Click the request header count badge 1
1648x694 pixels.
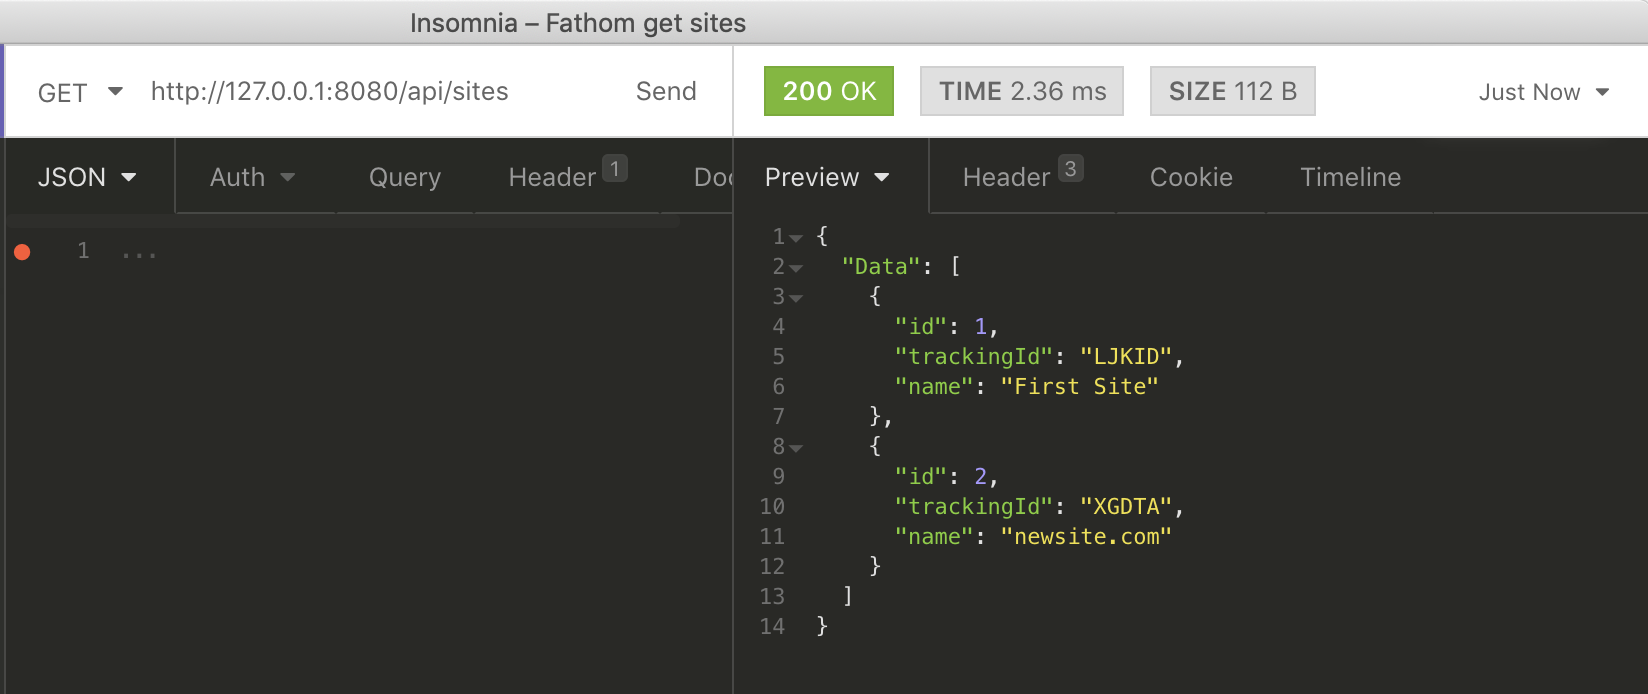pyautogui.click(x=615, y=168)
